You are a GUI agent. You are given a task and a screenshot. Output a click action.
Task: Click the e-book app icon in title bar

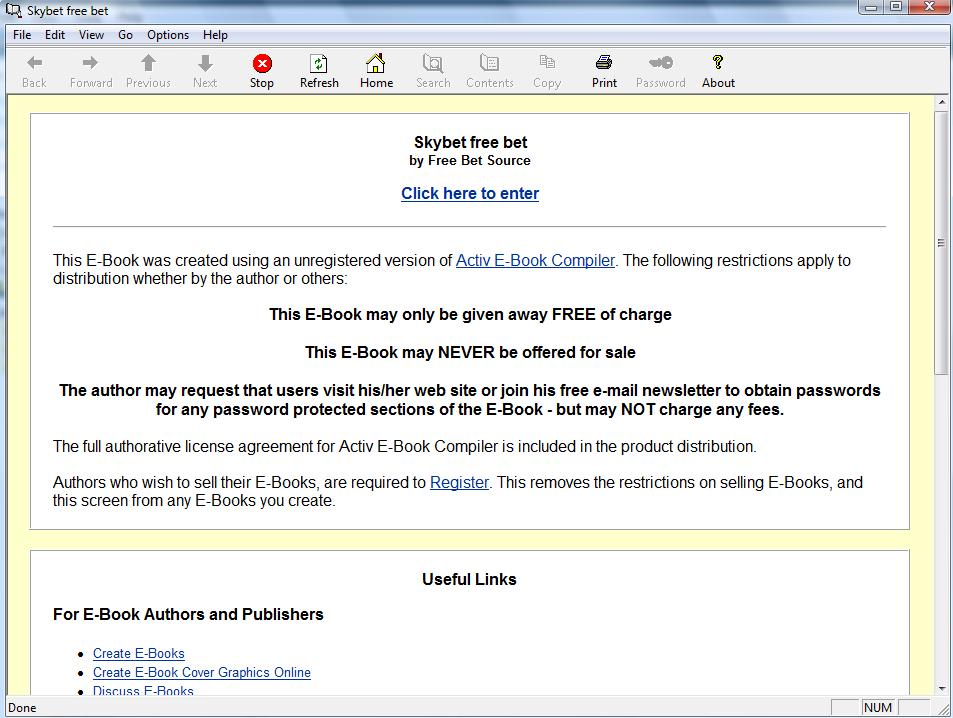[13, 10]
